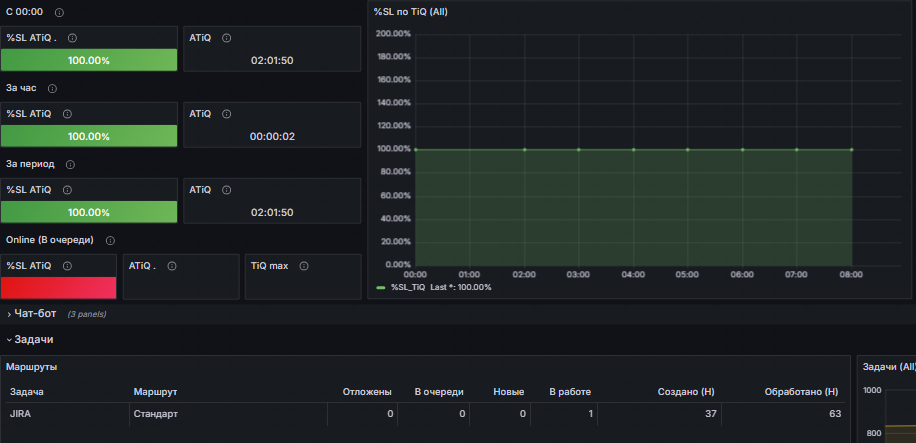Click the chart data point at 08:00

pyautogui.click(x=851, y=150)
